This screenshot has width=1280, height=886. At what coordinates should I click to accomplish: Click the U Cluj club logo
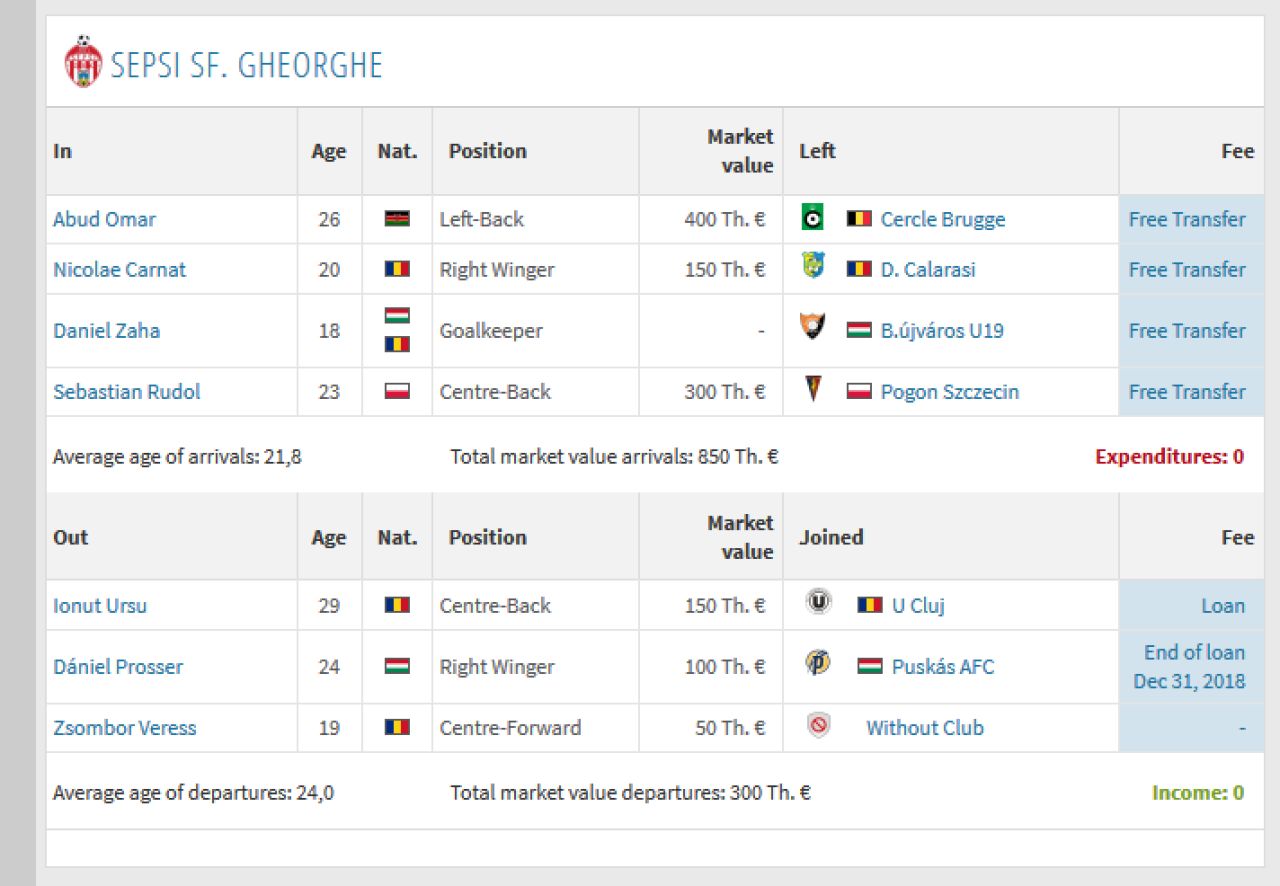tap(819, 603)
